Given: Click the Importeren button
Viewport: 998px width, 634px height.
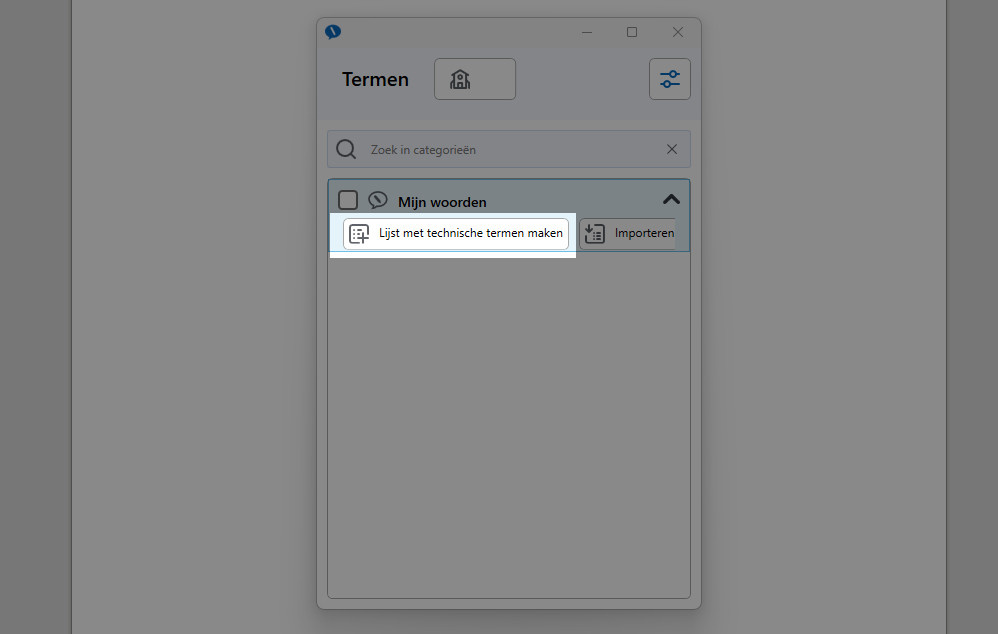Looking at the screenshot, I should pyautogui.click(x=627, y=234).
